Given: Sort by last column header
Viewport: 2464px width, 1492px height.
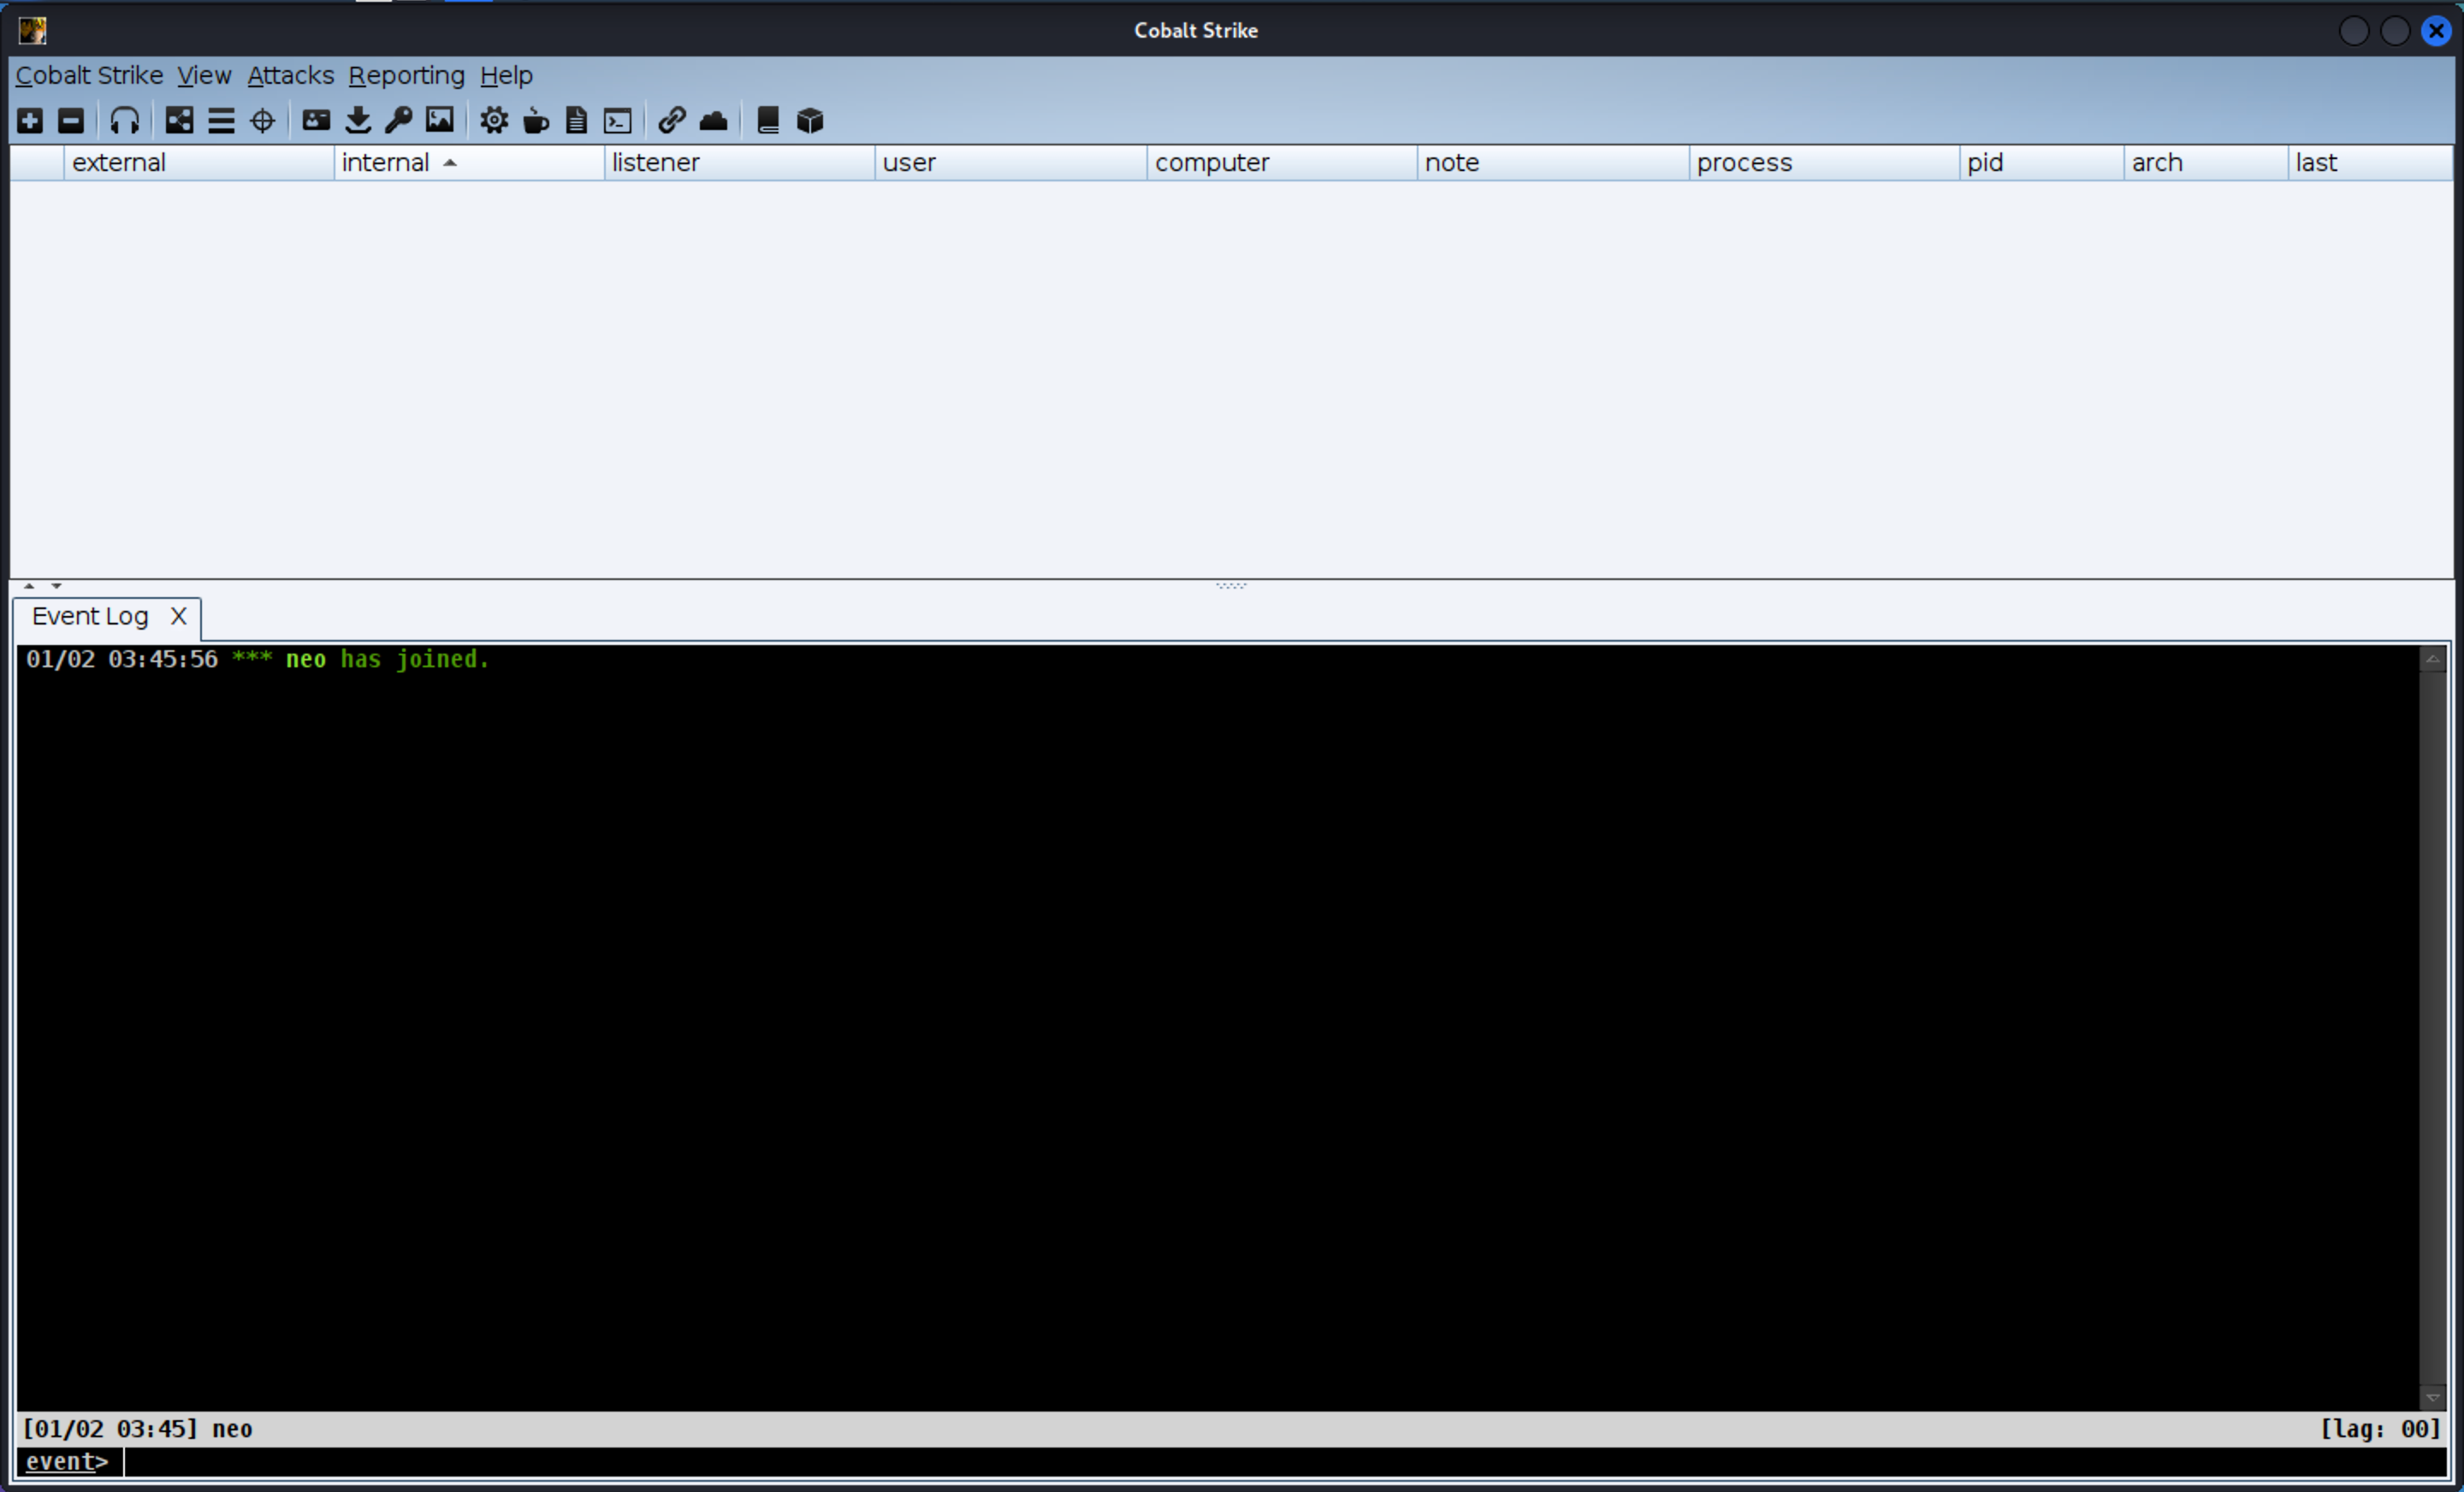Looking at the screenshot, I should click(x=2370, y=163).
